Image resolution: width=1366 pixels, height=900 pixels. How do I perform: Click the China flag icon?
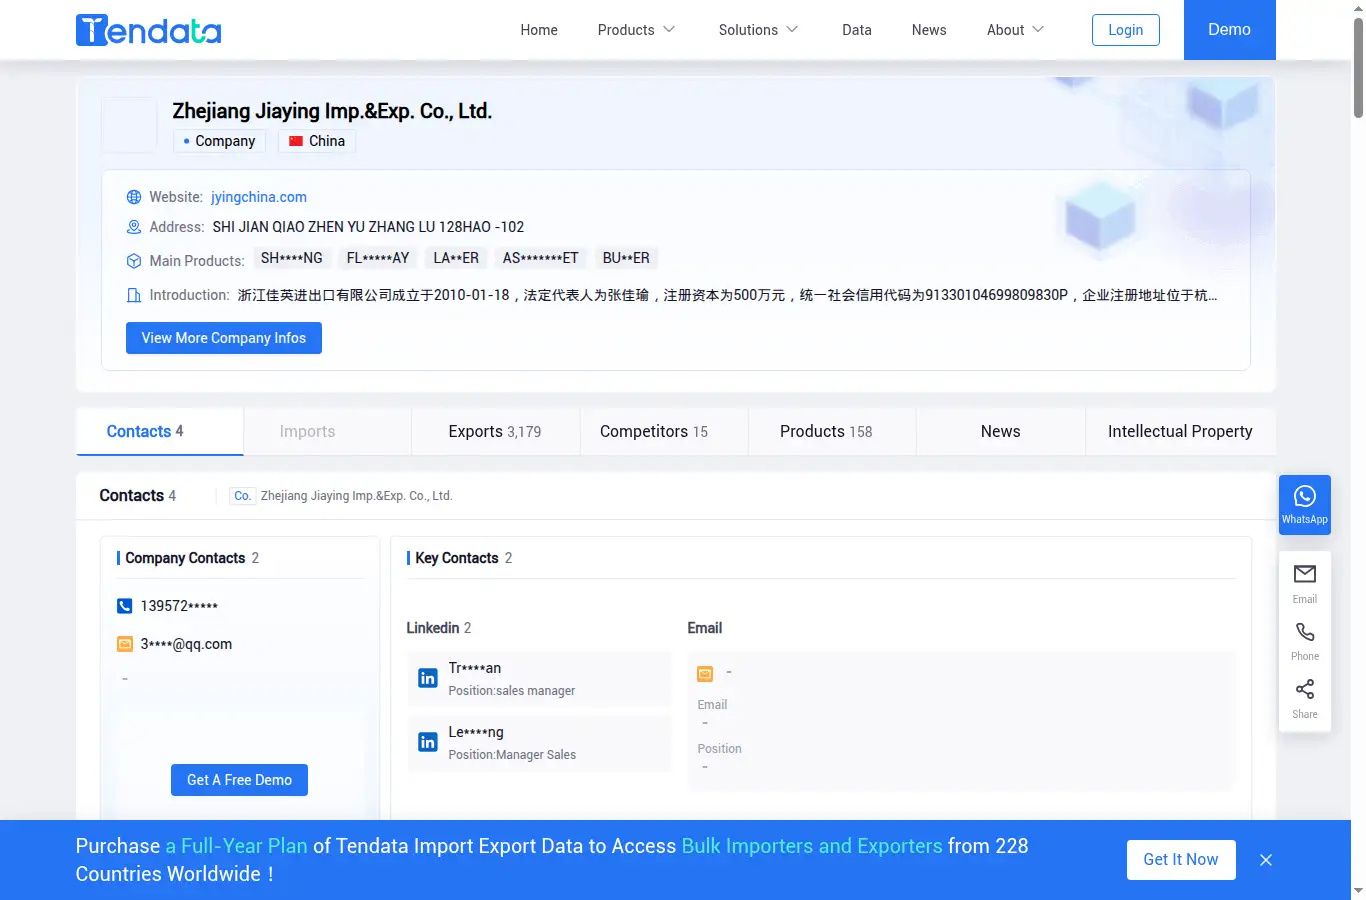click(296, 141)
